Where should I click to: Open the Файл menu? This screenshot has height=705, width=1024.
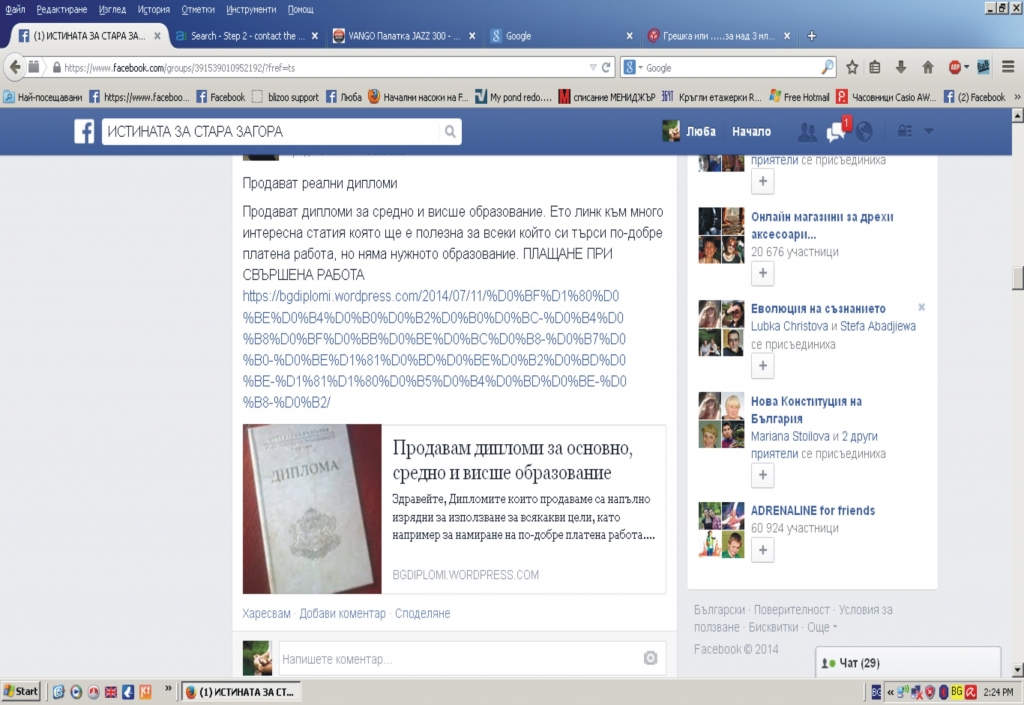(15, 9)
